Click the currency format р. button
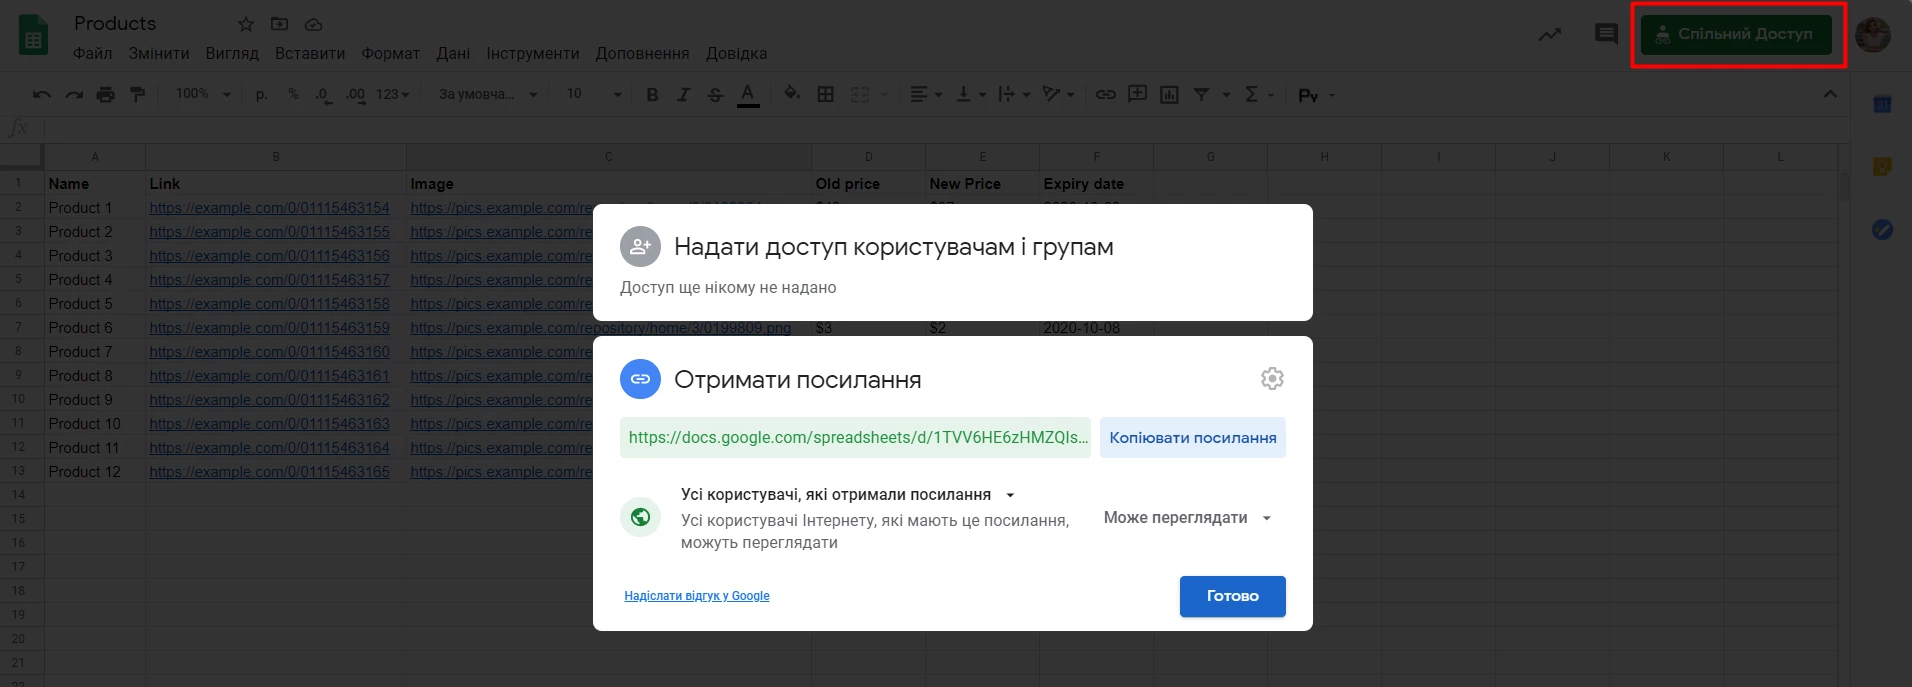The width and height of the screenshot is (1912, 687). tap(261, 94)
